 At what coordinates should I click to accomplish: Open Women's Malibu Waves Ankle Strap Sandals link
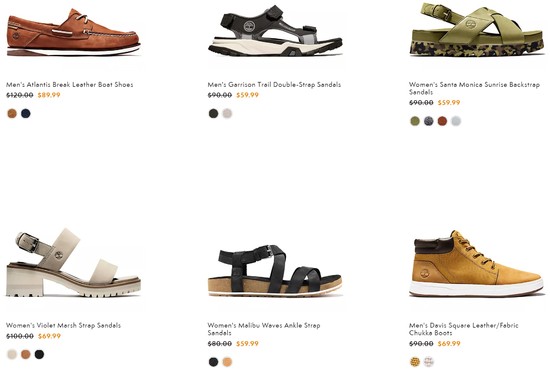coord(264,329)
